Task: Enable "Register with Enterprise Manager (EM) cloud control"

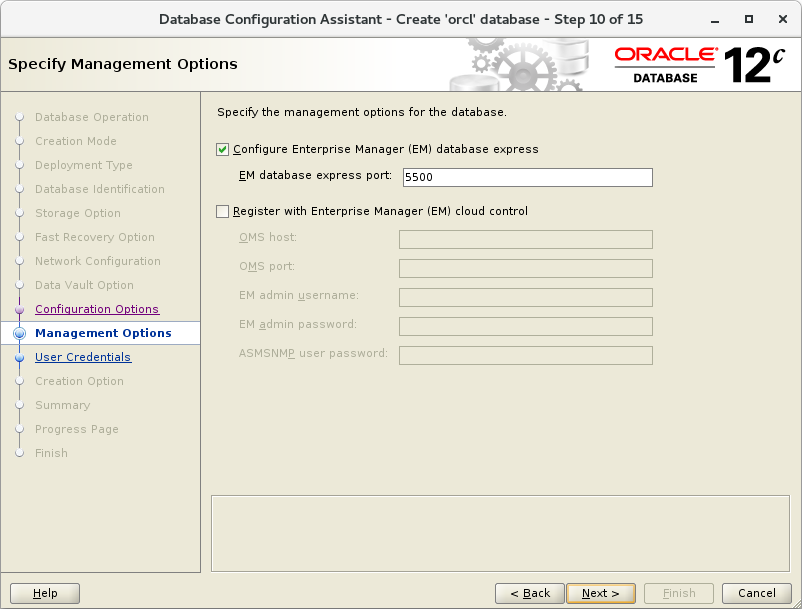Action: coord(222,211)
